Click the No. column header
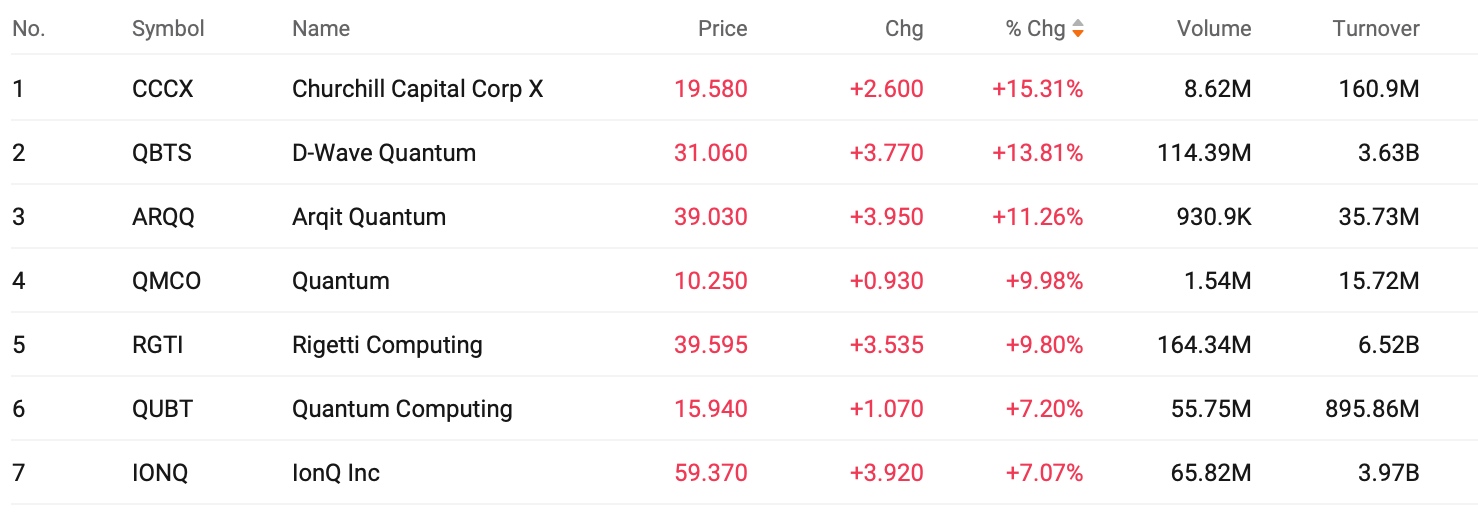The image size is (1478, 516). point(29,29)
